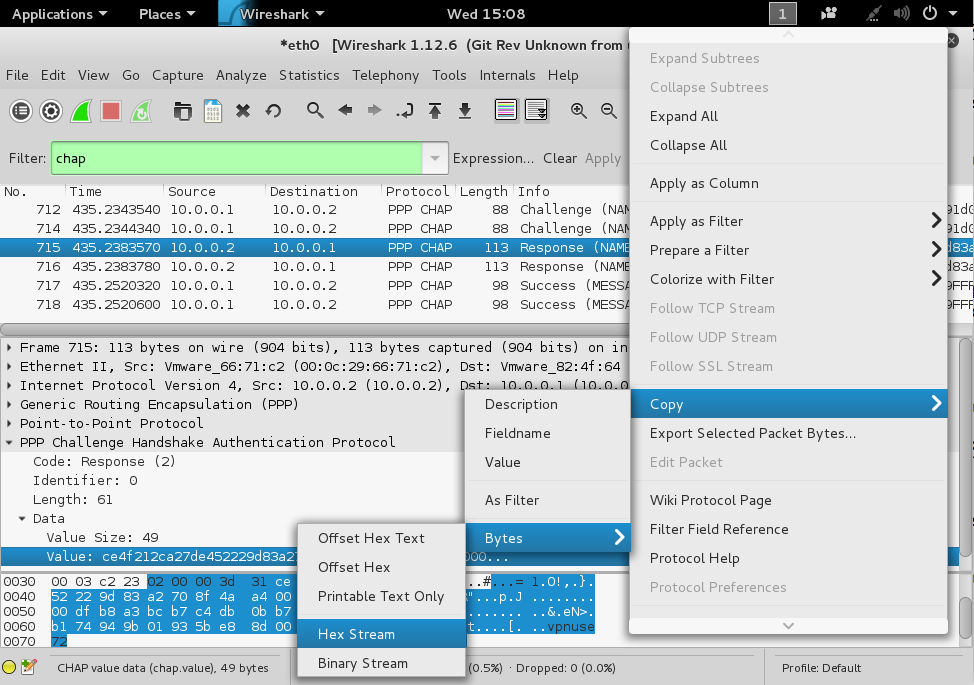Click Apply filter button
The width and height of the screenshot is (974, 685).
pyautogui.click(x=603, y=158)
